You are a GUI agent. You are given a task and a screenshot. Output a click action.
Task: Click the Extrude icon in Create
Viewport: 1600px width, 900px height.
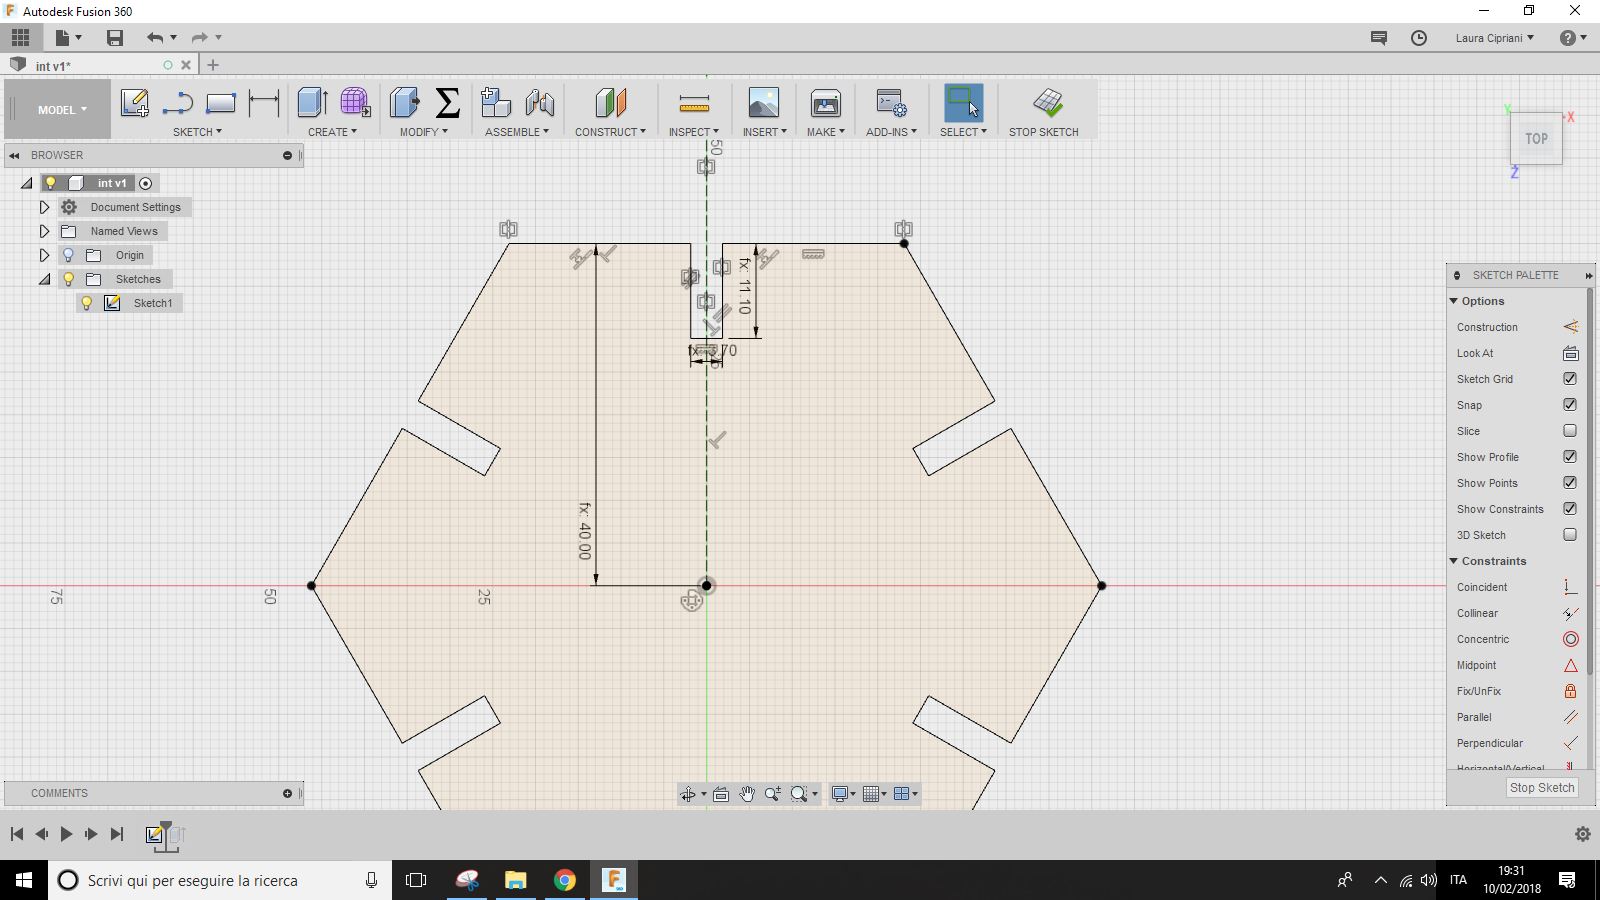(x=312, y=102)
